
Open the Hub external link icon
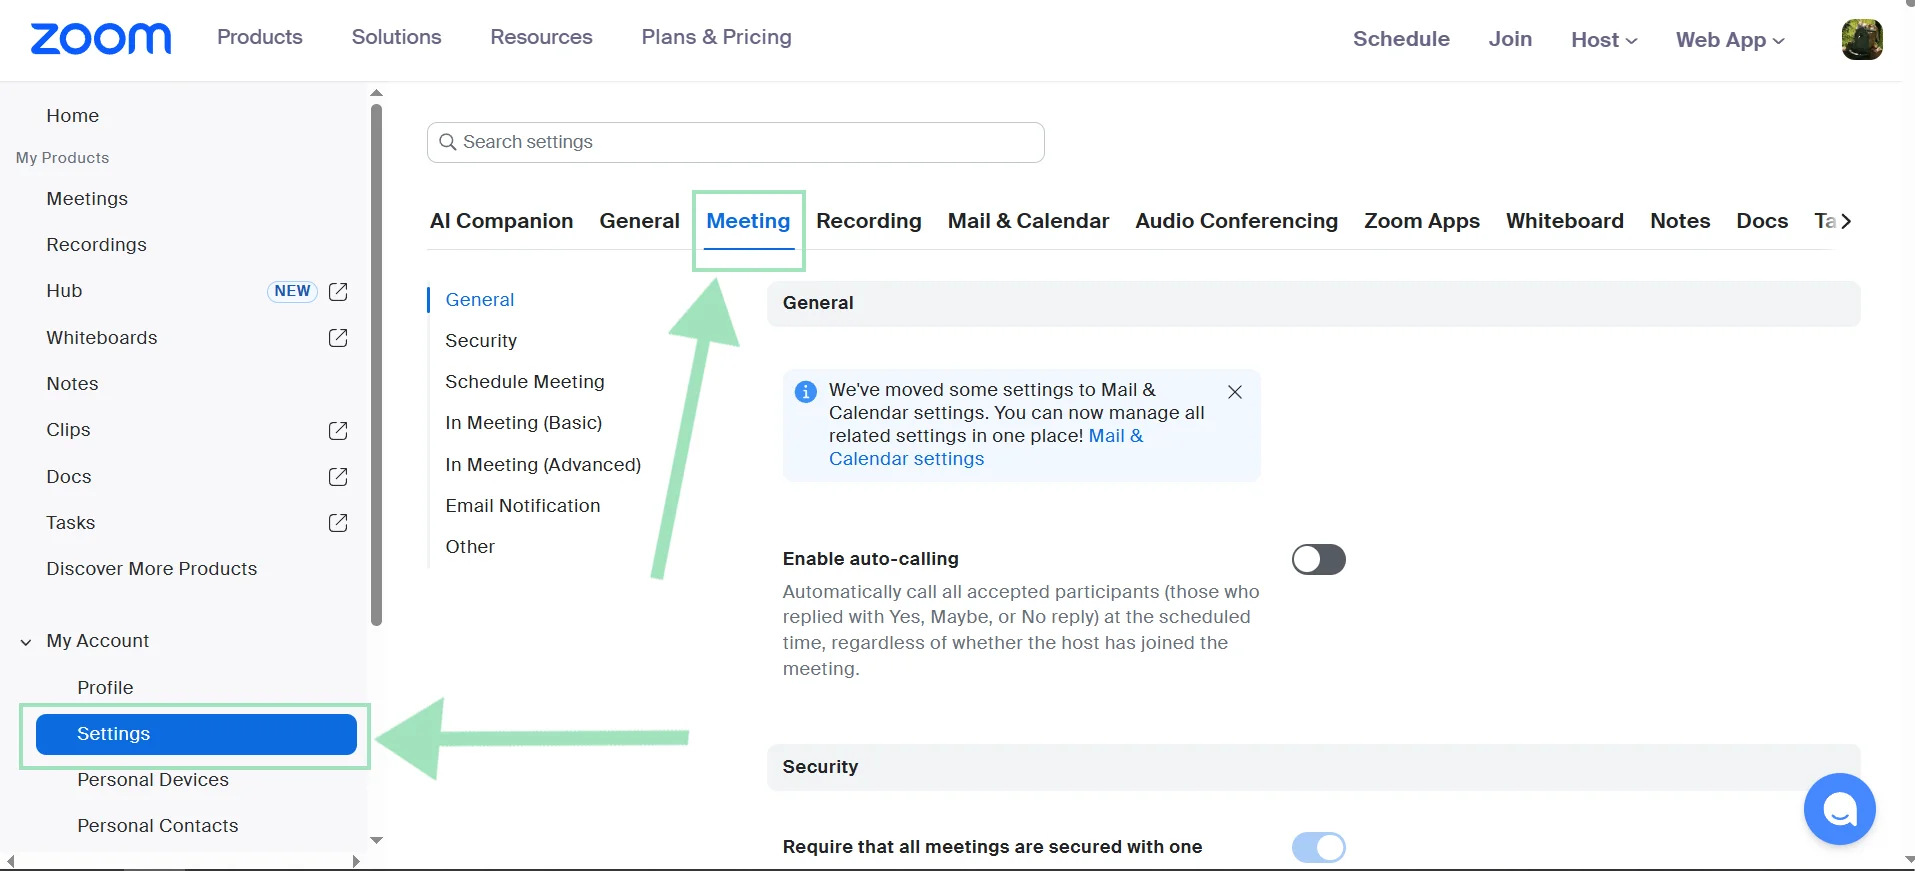pos(338,291)
